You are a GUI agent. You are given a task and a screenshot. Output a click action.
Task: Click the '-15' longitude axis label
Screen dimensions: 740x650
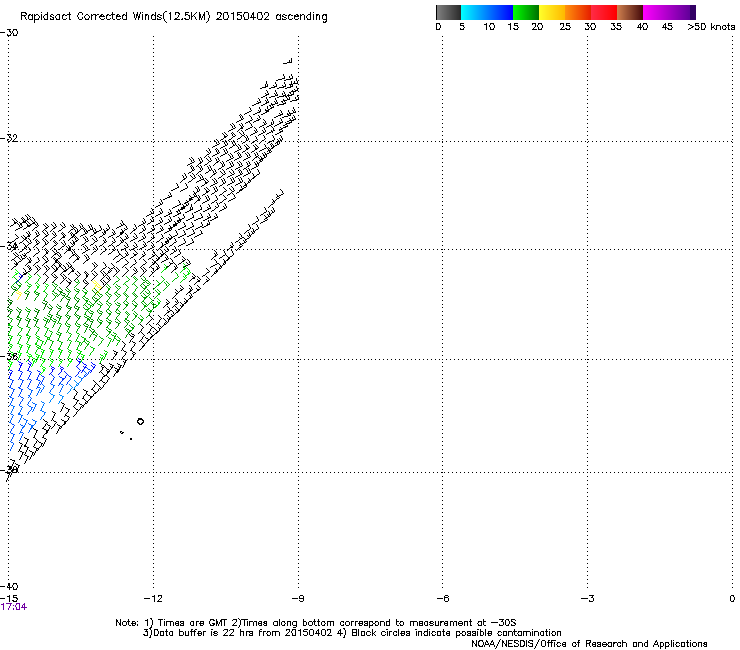tap(9, 598)
